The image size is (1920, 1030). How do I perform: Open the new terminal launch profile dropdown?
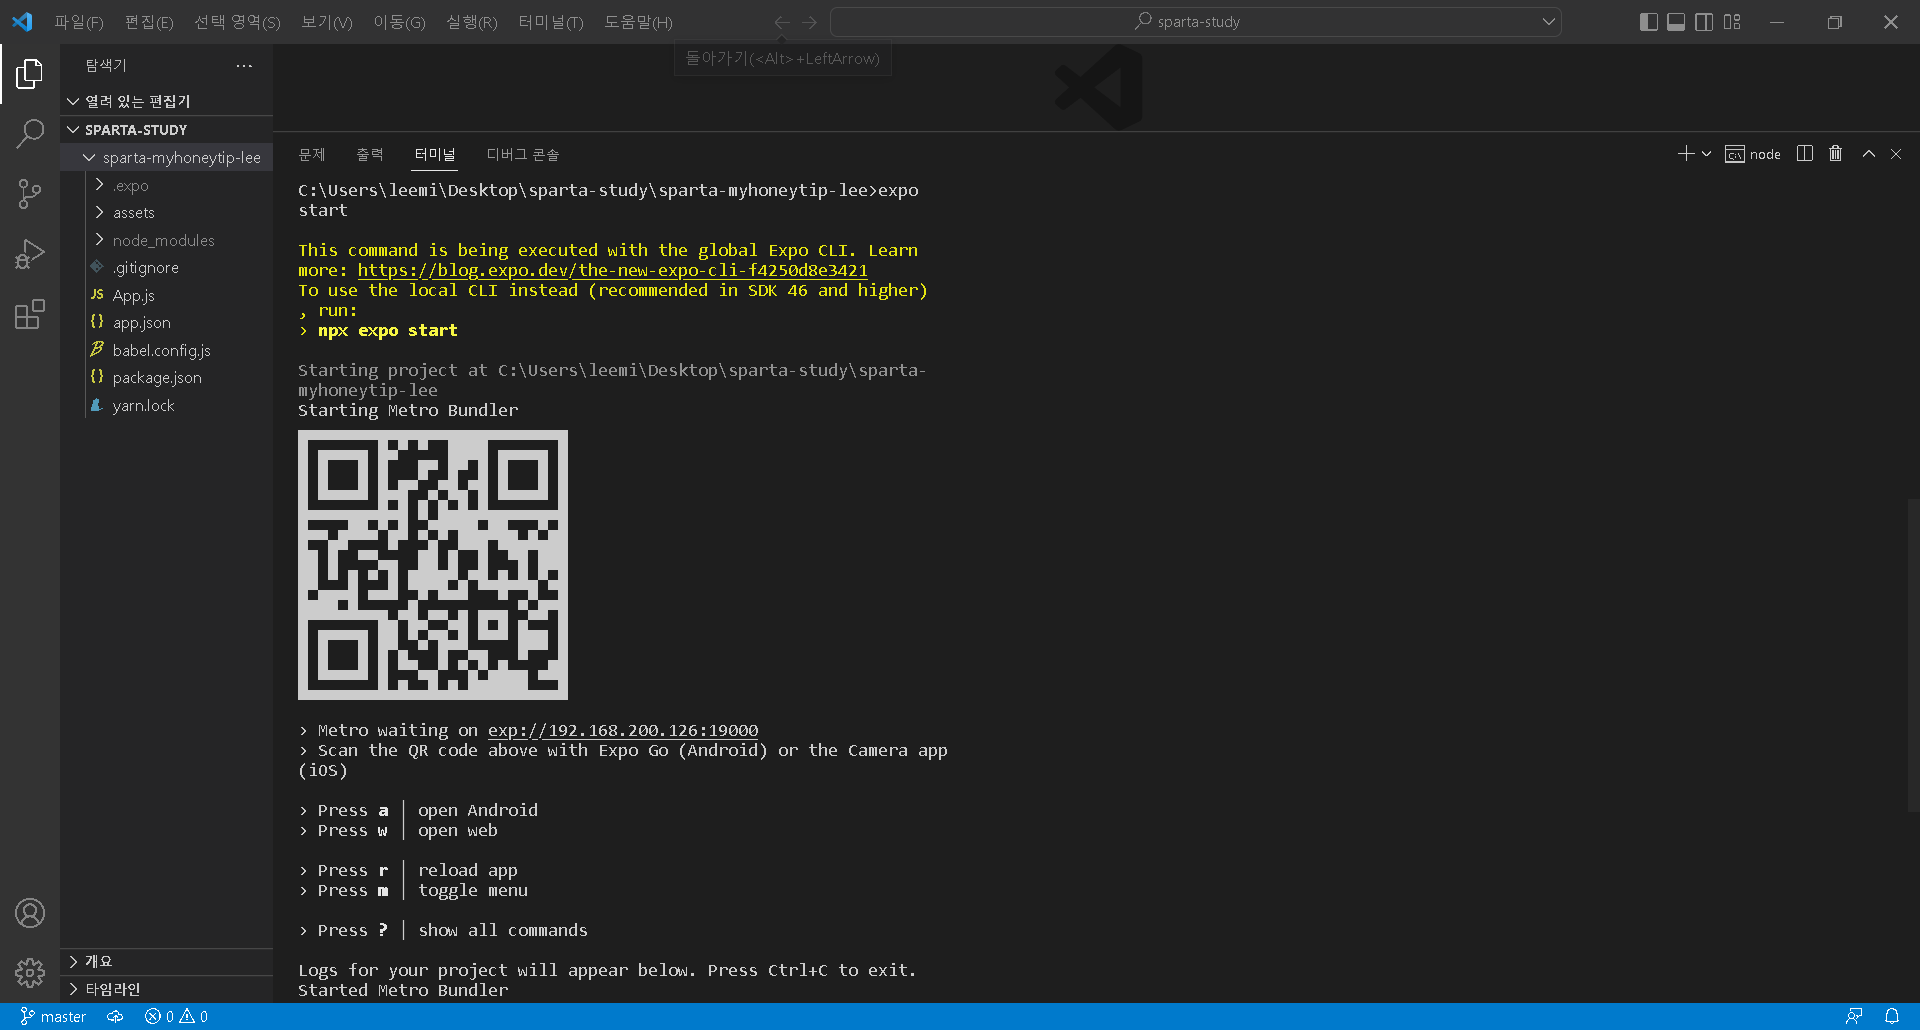1706,154
